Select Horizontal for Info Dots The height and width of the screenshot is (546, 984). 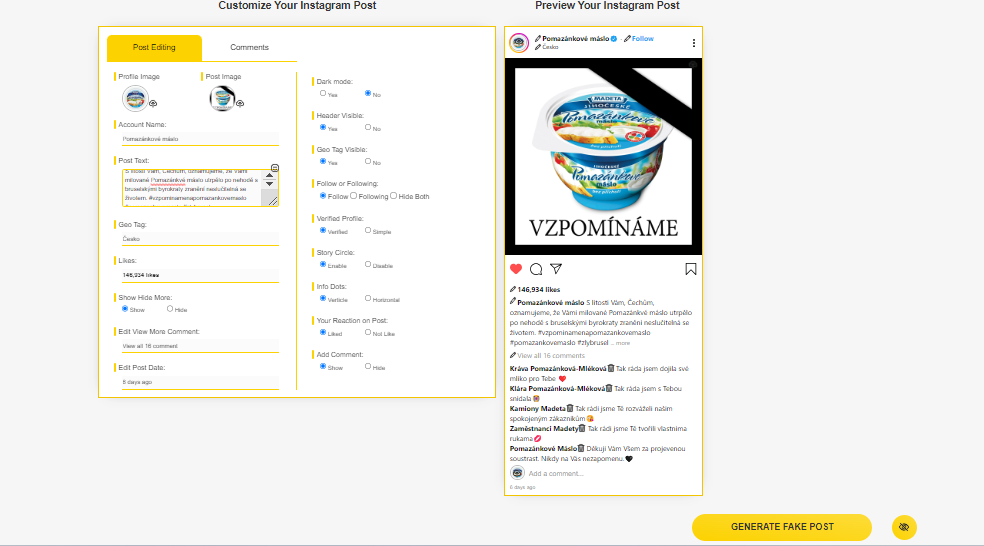point(368,299)
